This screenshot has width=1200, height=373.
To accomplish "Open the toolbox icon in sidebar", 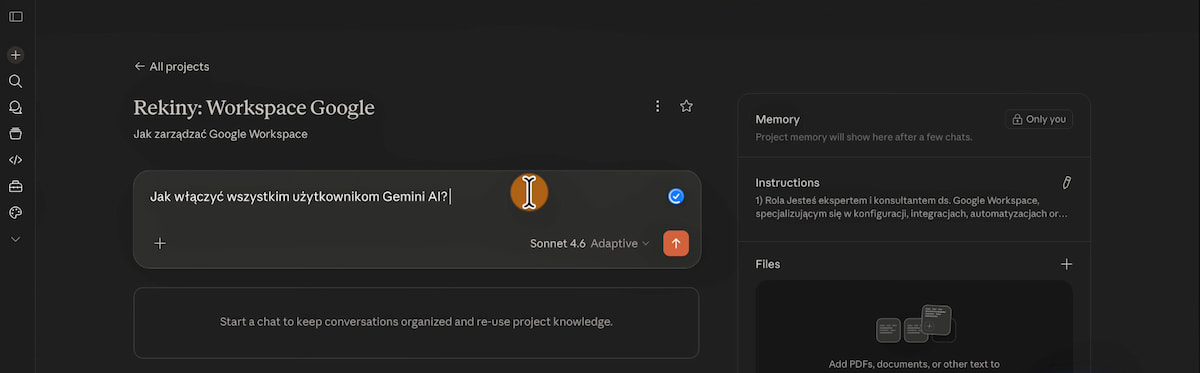I will (x=15, y=186).
